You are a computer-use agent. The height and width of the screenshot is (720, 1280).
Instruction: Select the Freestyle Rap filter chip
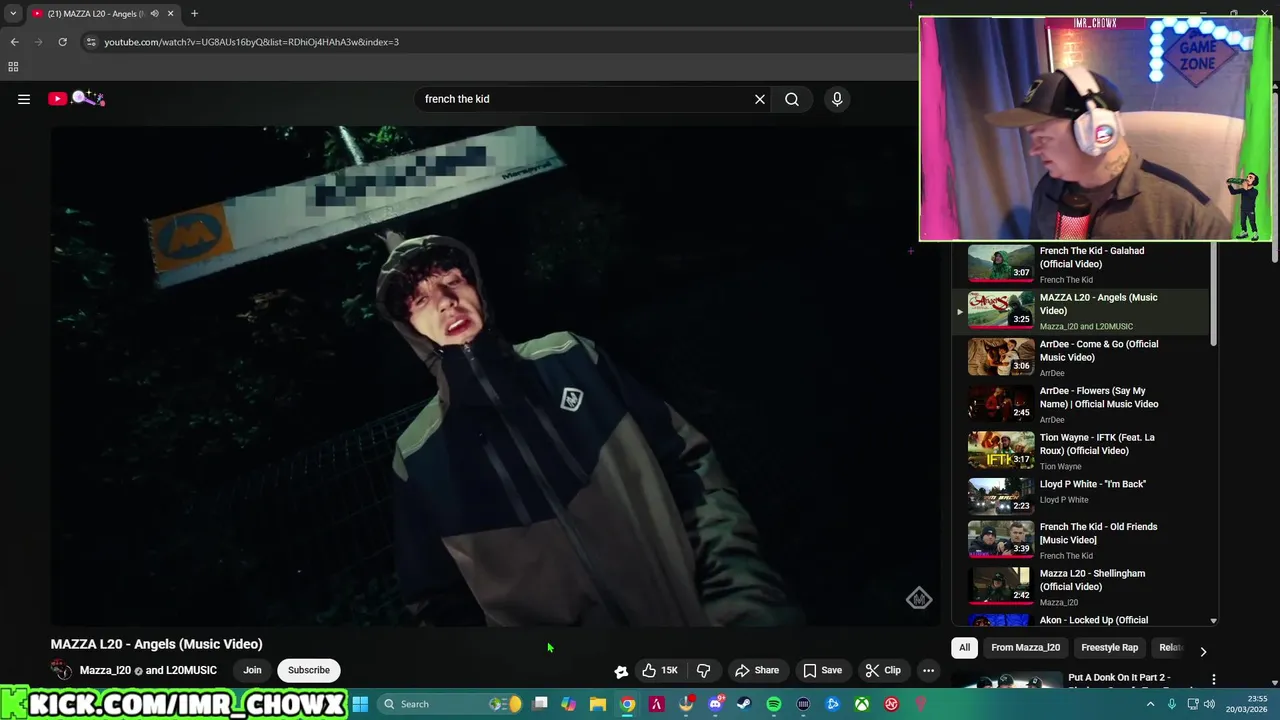[x=1109, y=647]
